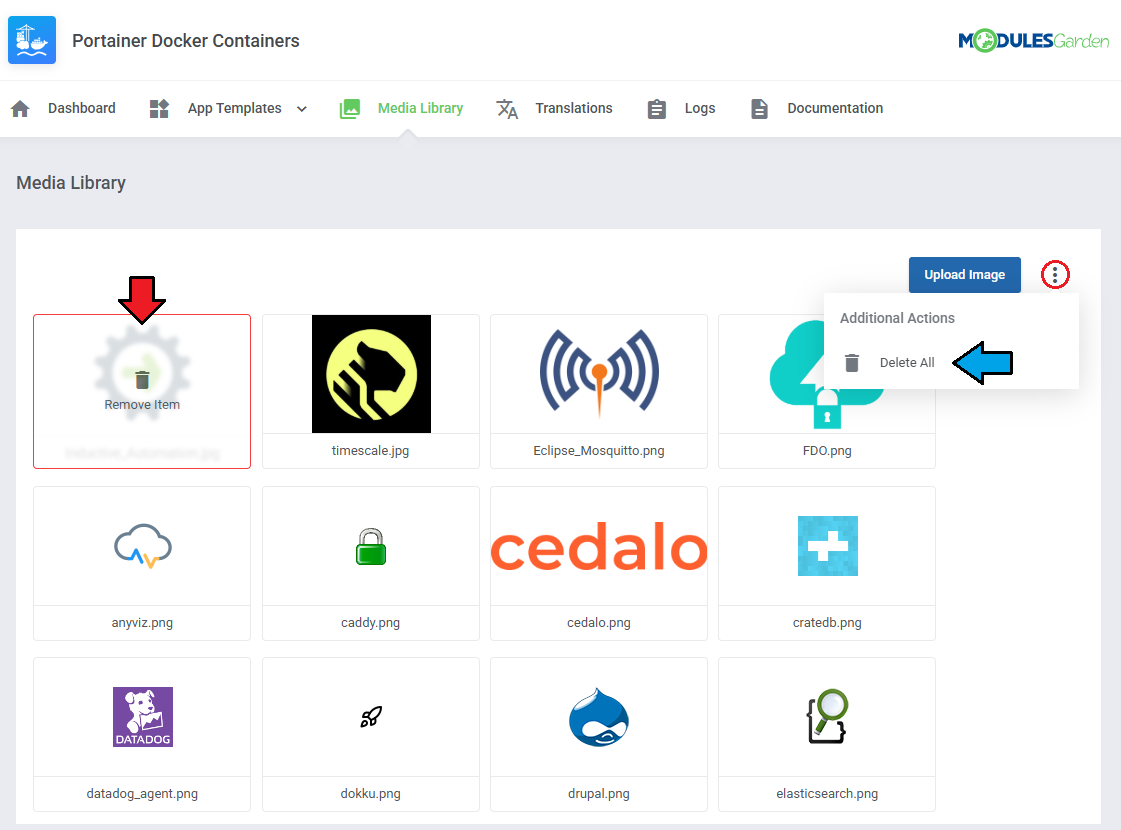
Task: Select the drupal drop thumbnail
Action: (599, 717)
